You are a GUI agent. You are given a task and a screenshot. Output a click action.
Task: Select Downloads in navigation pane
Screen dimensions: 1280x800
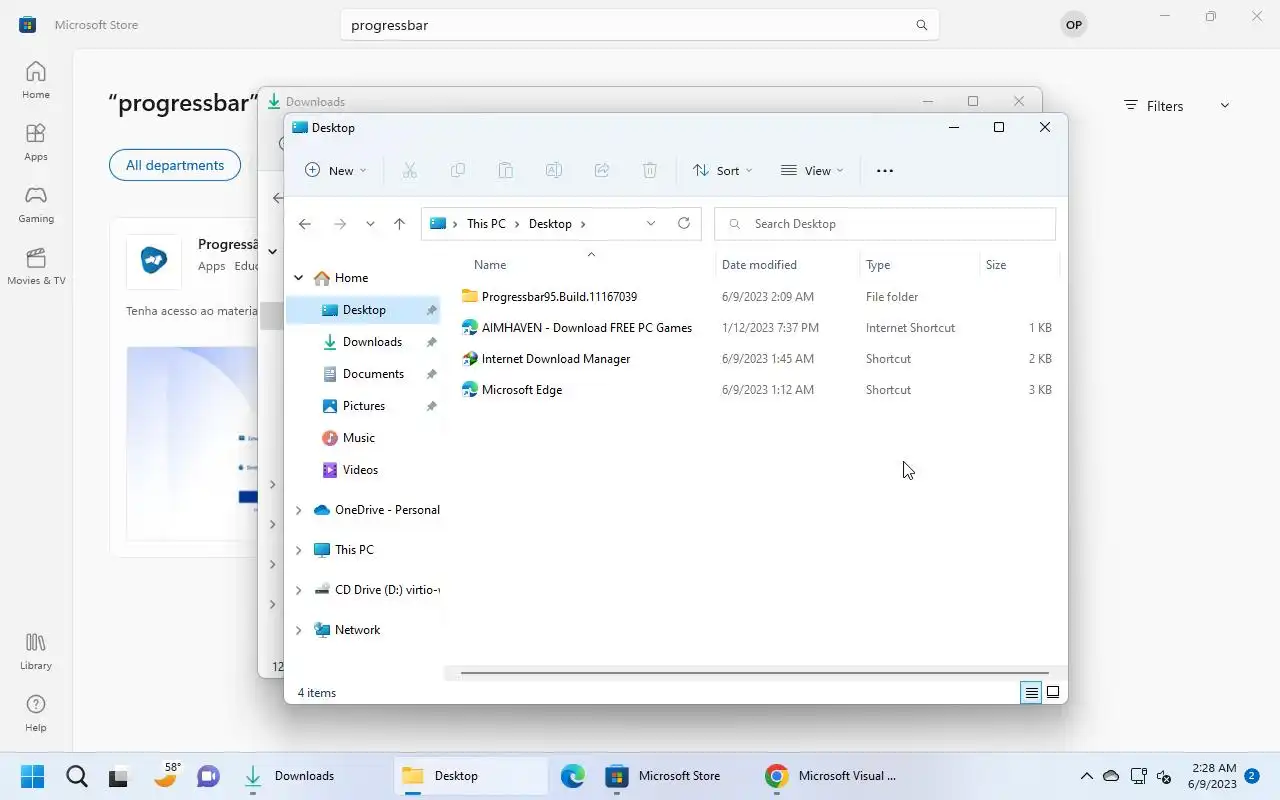[363, 342]
